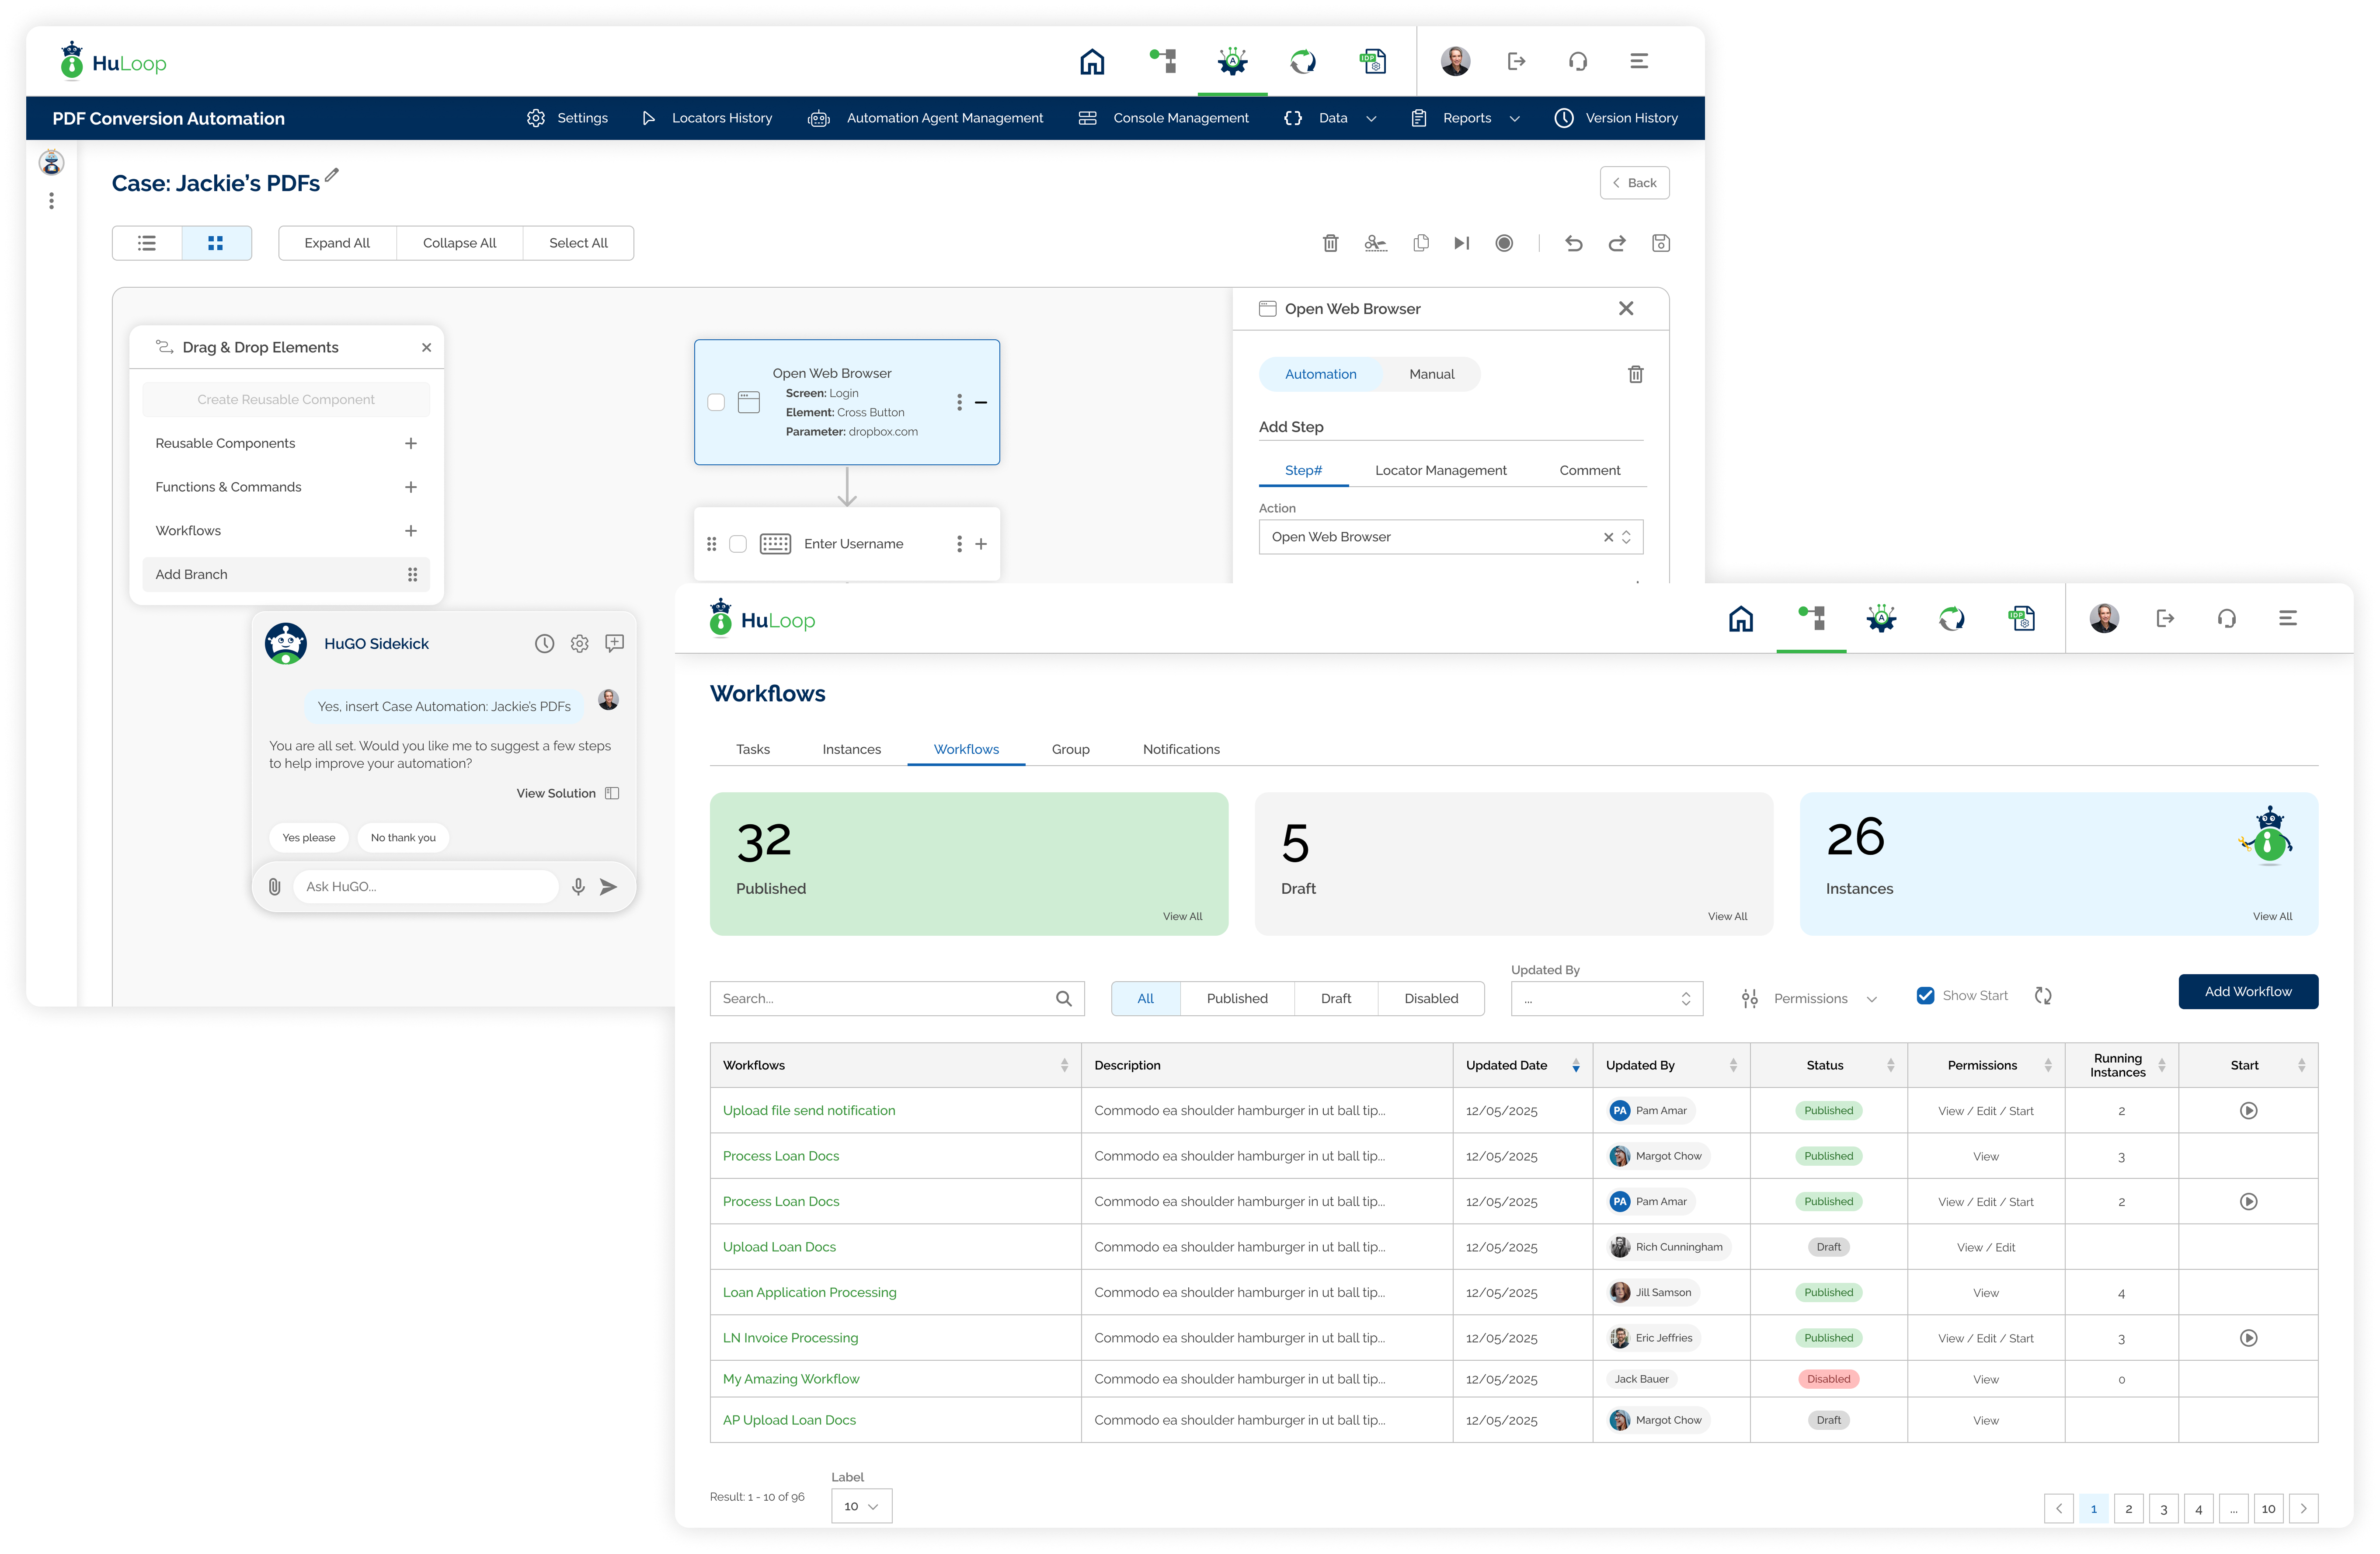Start new HuGO Sidekick chat
The height and width of the screenshot is (1554, 2380).
(615, 644)
